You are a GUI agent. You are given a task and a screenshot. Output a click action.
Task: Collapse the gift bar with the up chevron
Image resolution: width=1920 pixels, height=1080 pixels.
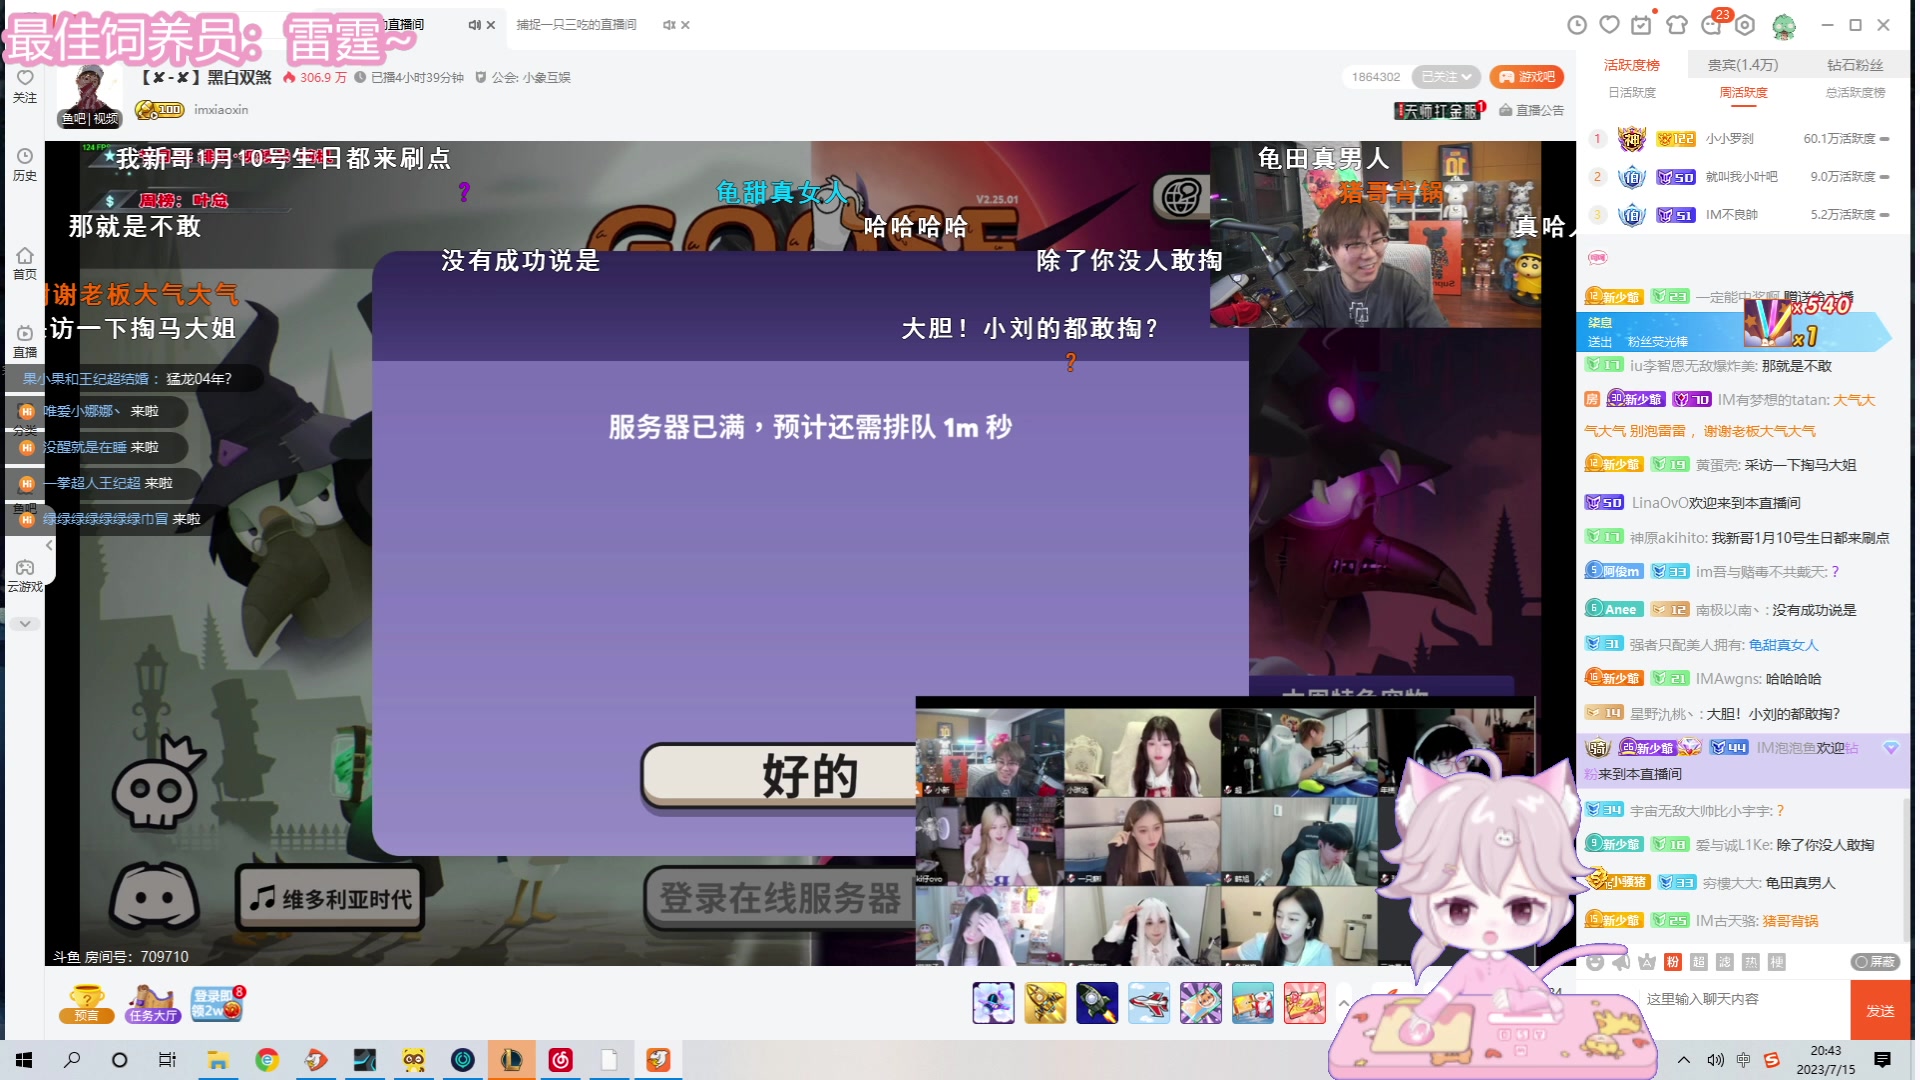tap(1343, 1003)
